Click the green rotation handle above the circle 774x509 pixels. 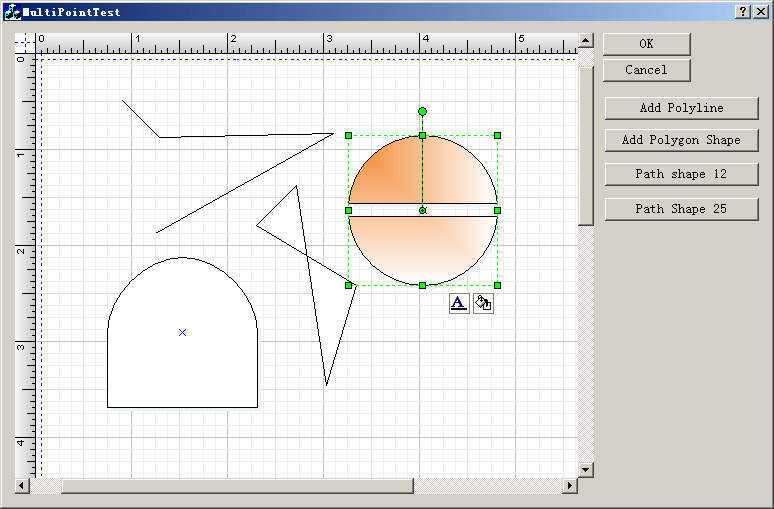click(423, 111)
